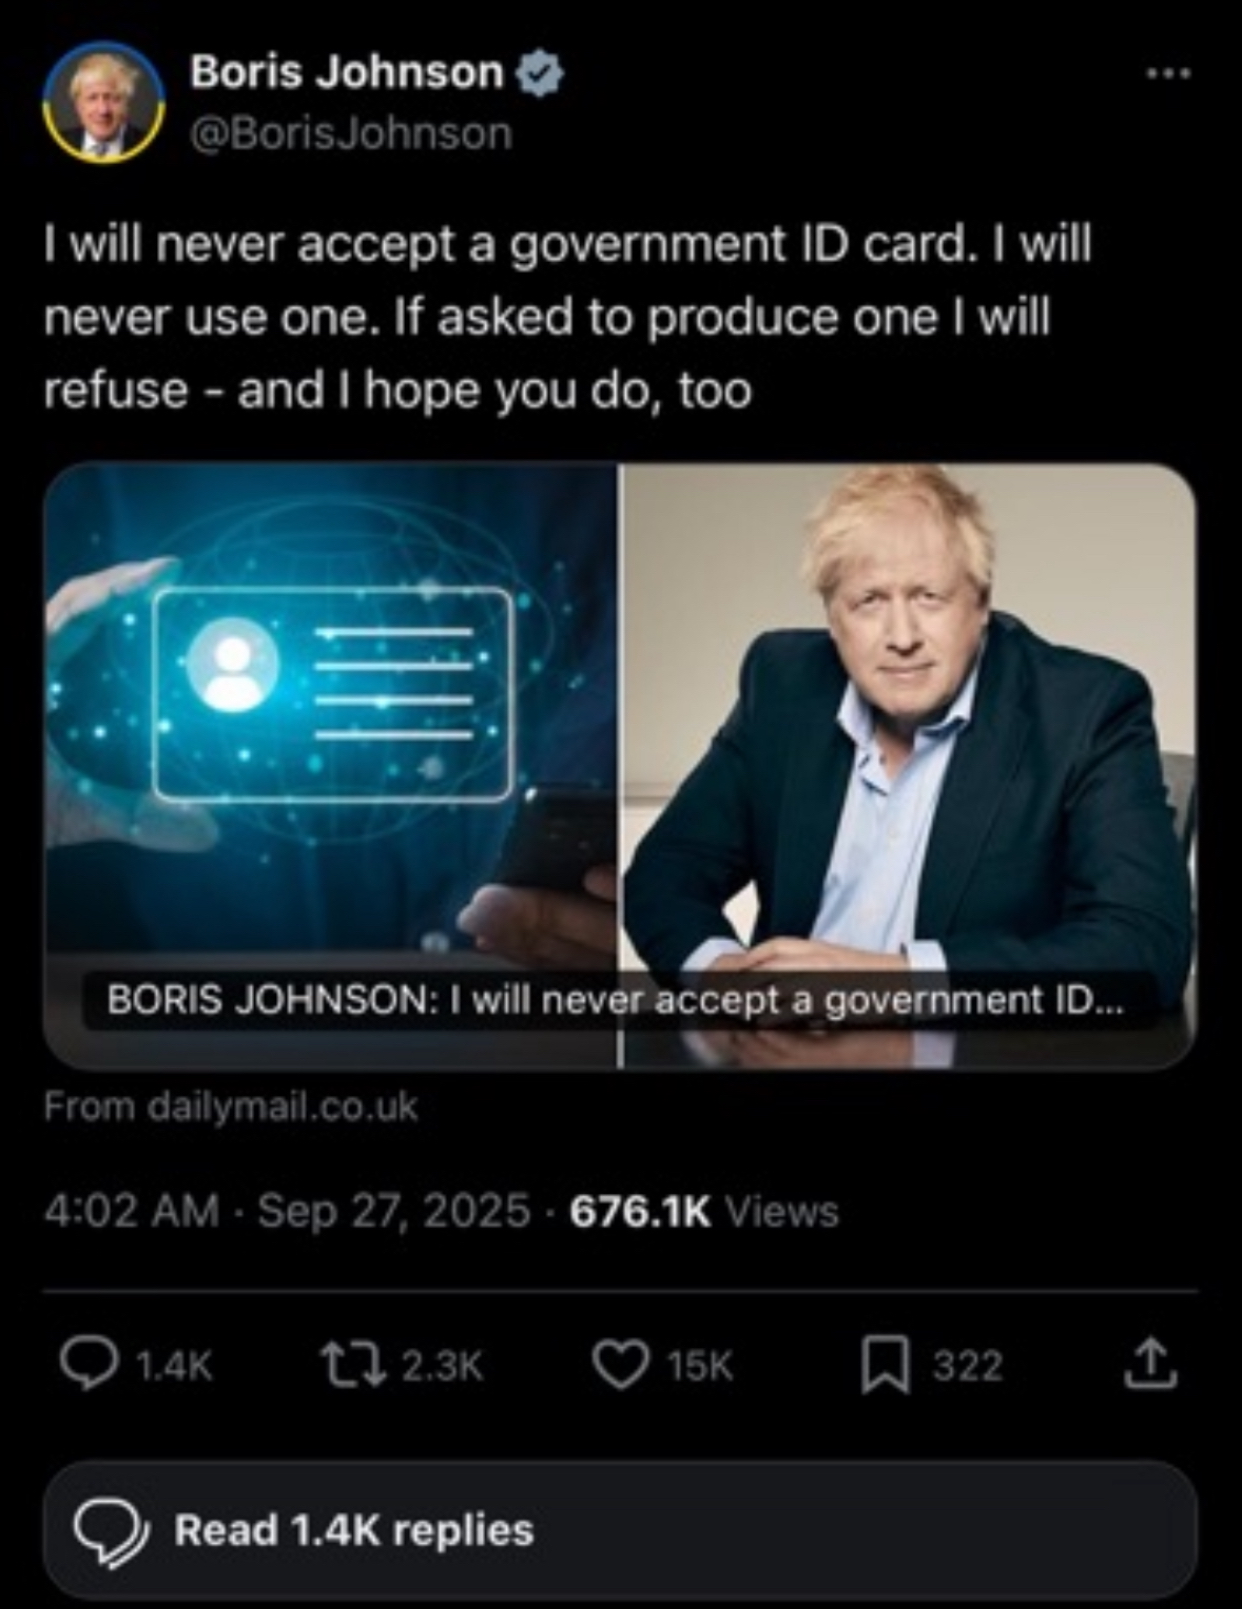Open the digital ID card image
This screenshot has width=1242, height=1609.
tap(330, 765)
